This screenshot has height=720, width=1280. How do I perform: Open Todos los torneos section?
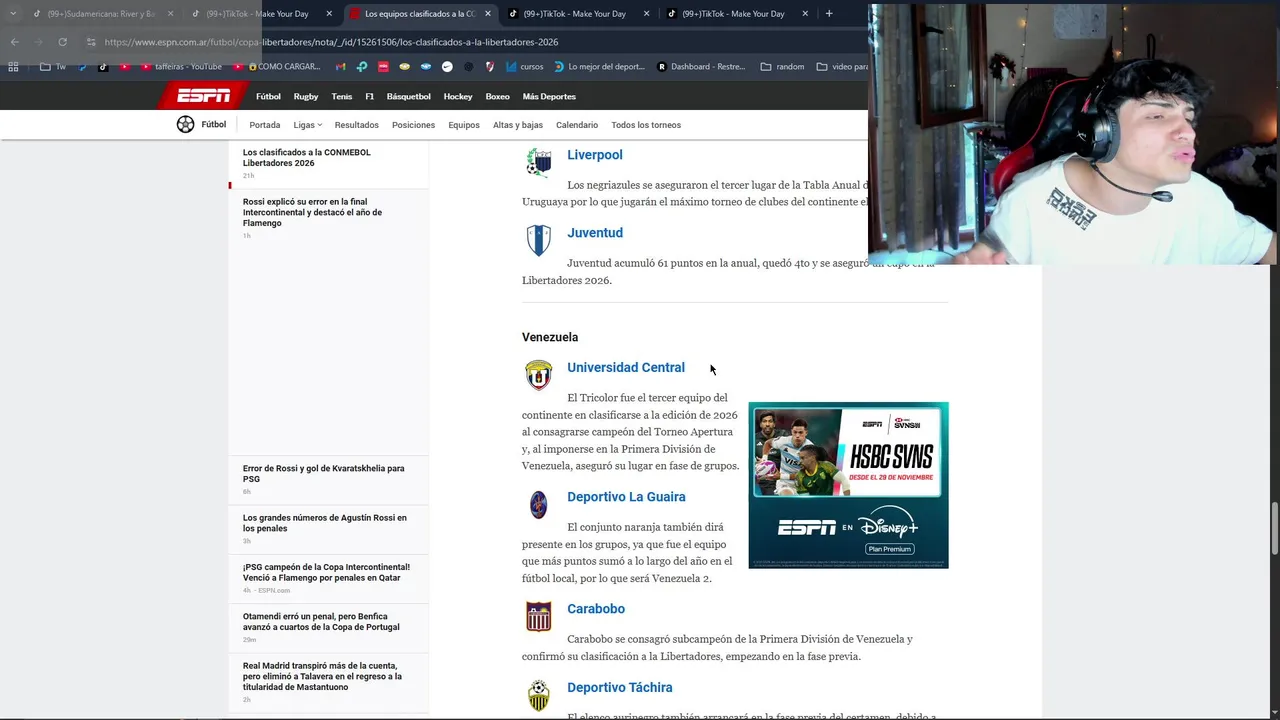(x=646, y=125)
